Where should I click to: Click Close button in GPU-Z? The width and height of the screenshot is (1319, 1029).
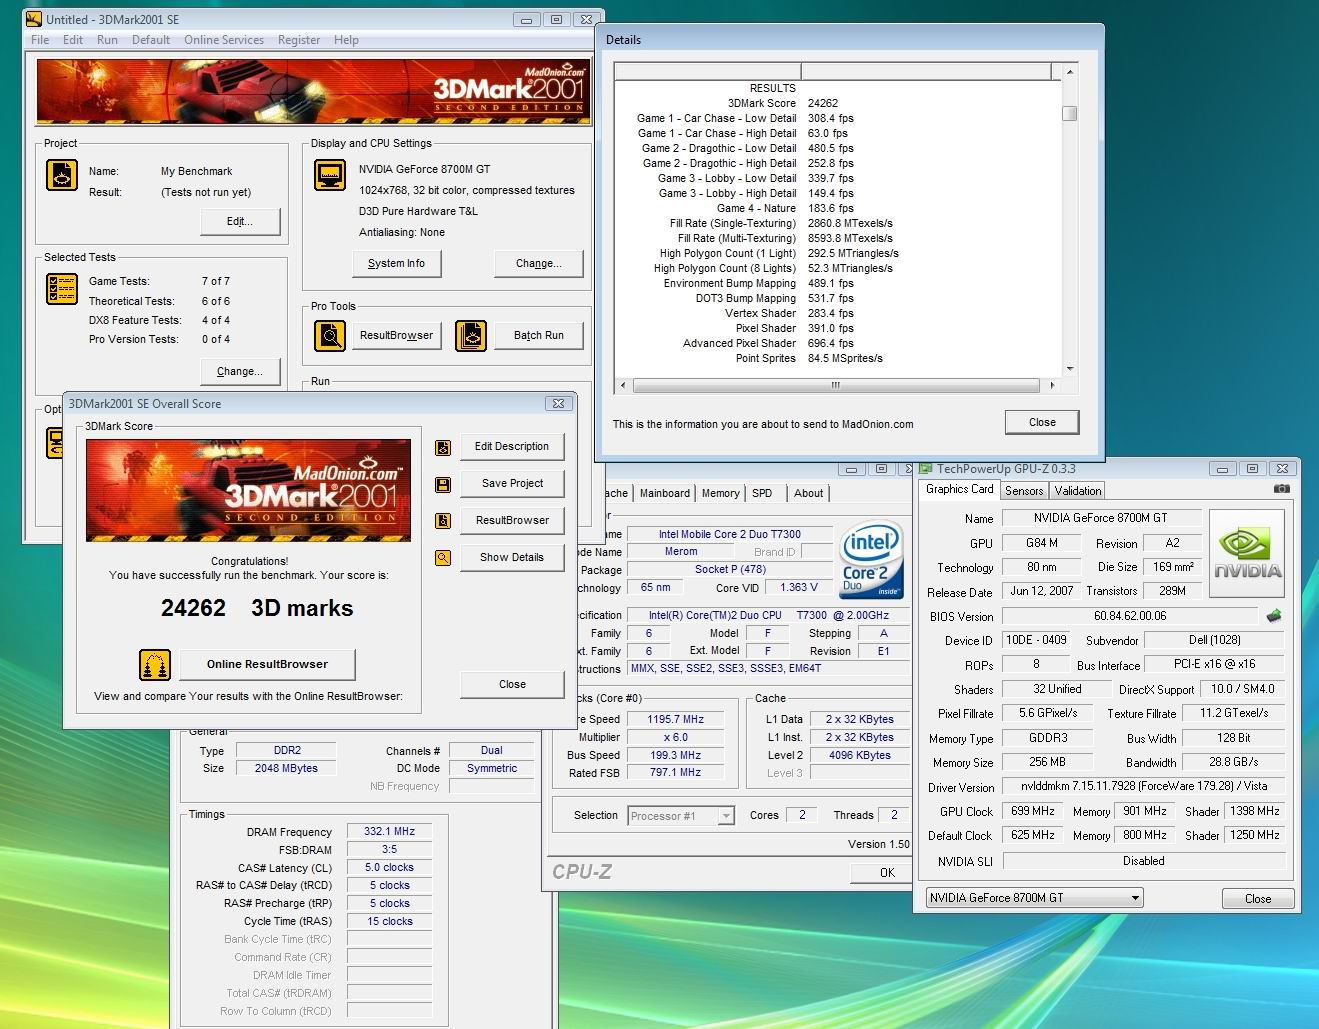click(1258, 898)
